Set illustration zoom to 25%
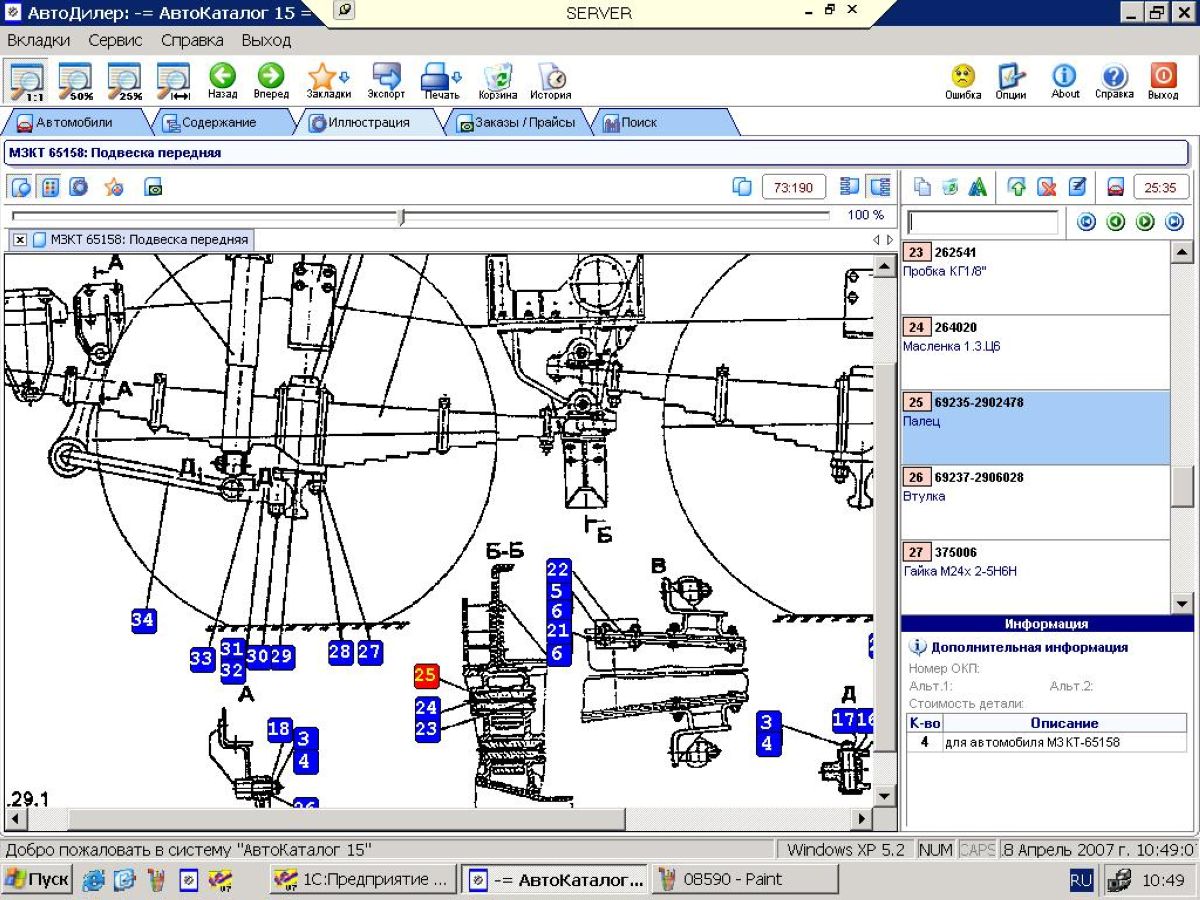 (124, 81)
